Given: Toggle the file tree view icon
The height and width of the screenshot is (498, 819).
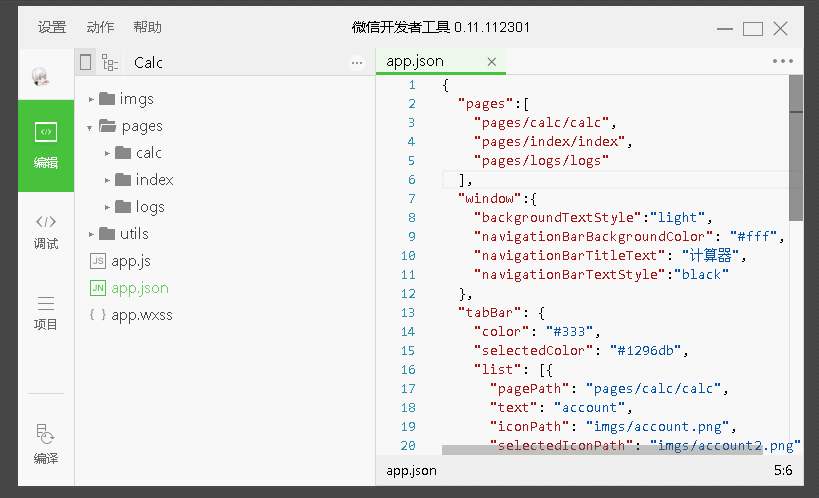Looking at the screenshot, I should [x=109, y=62].
